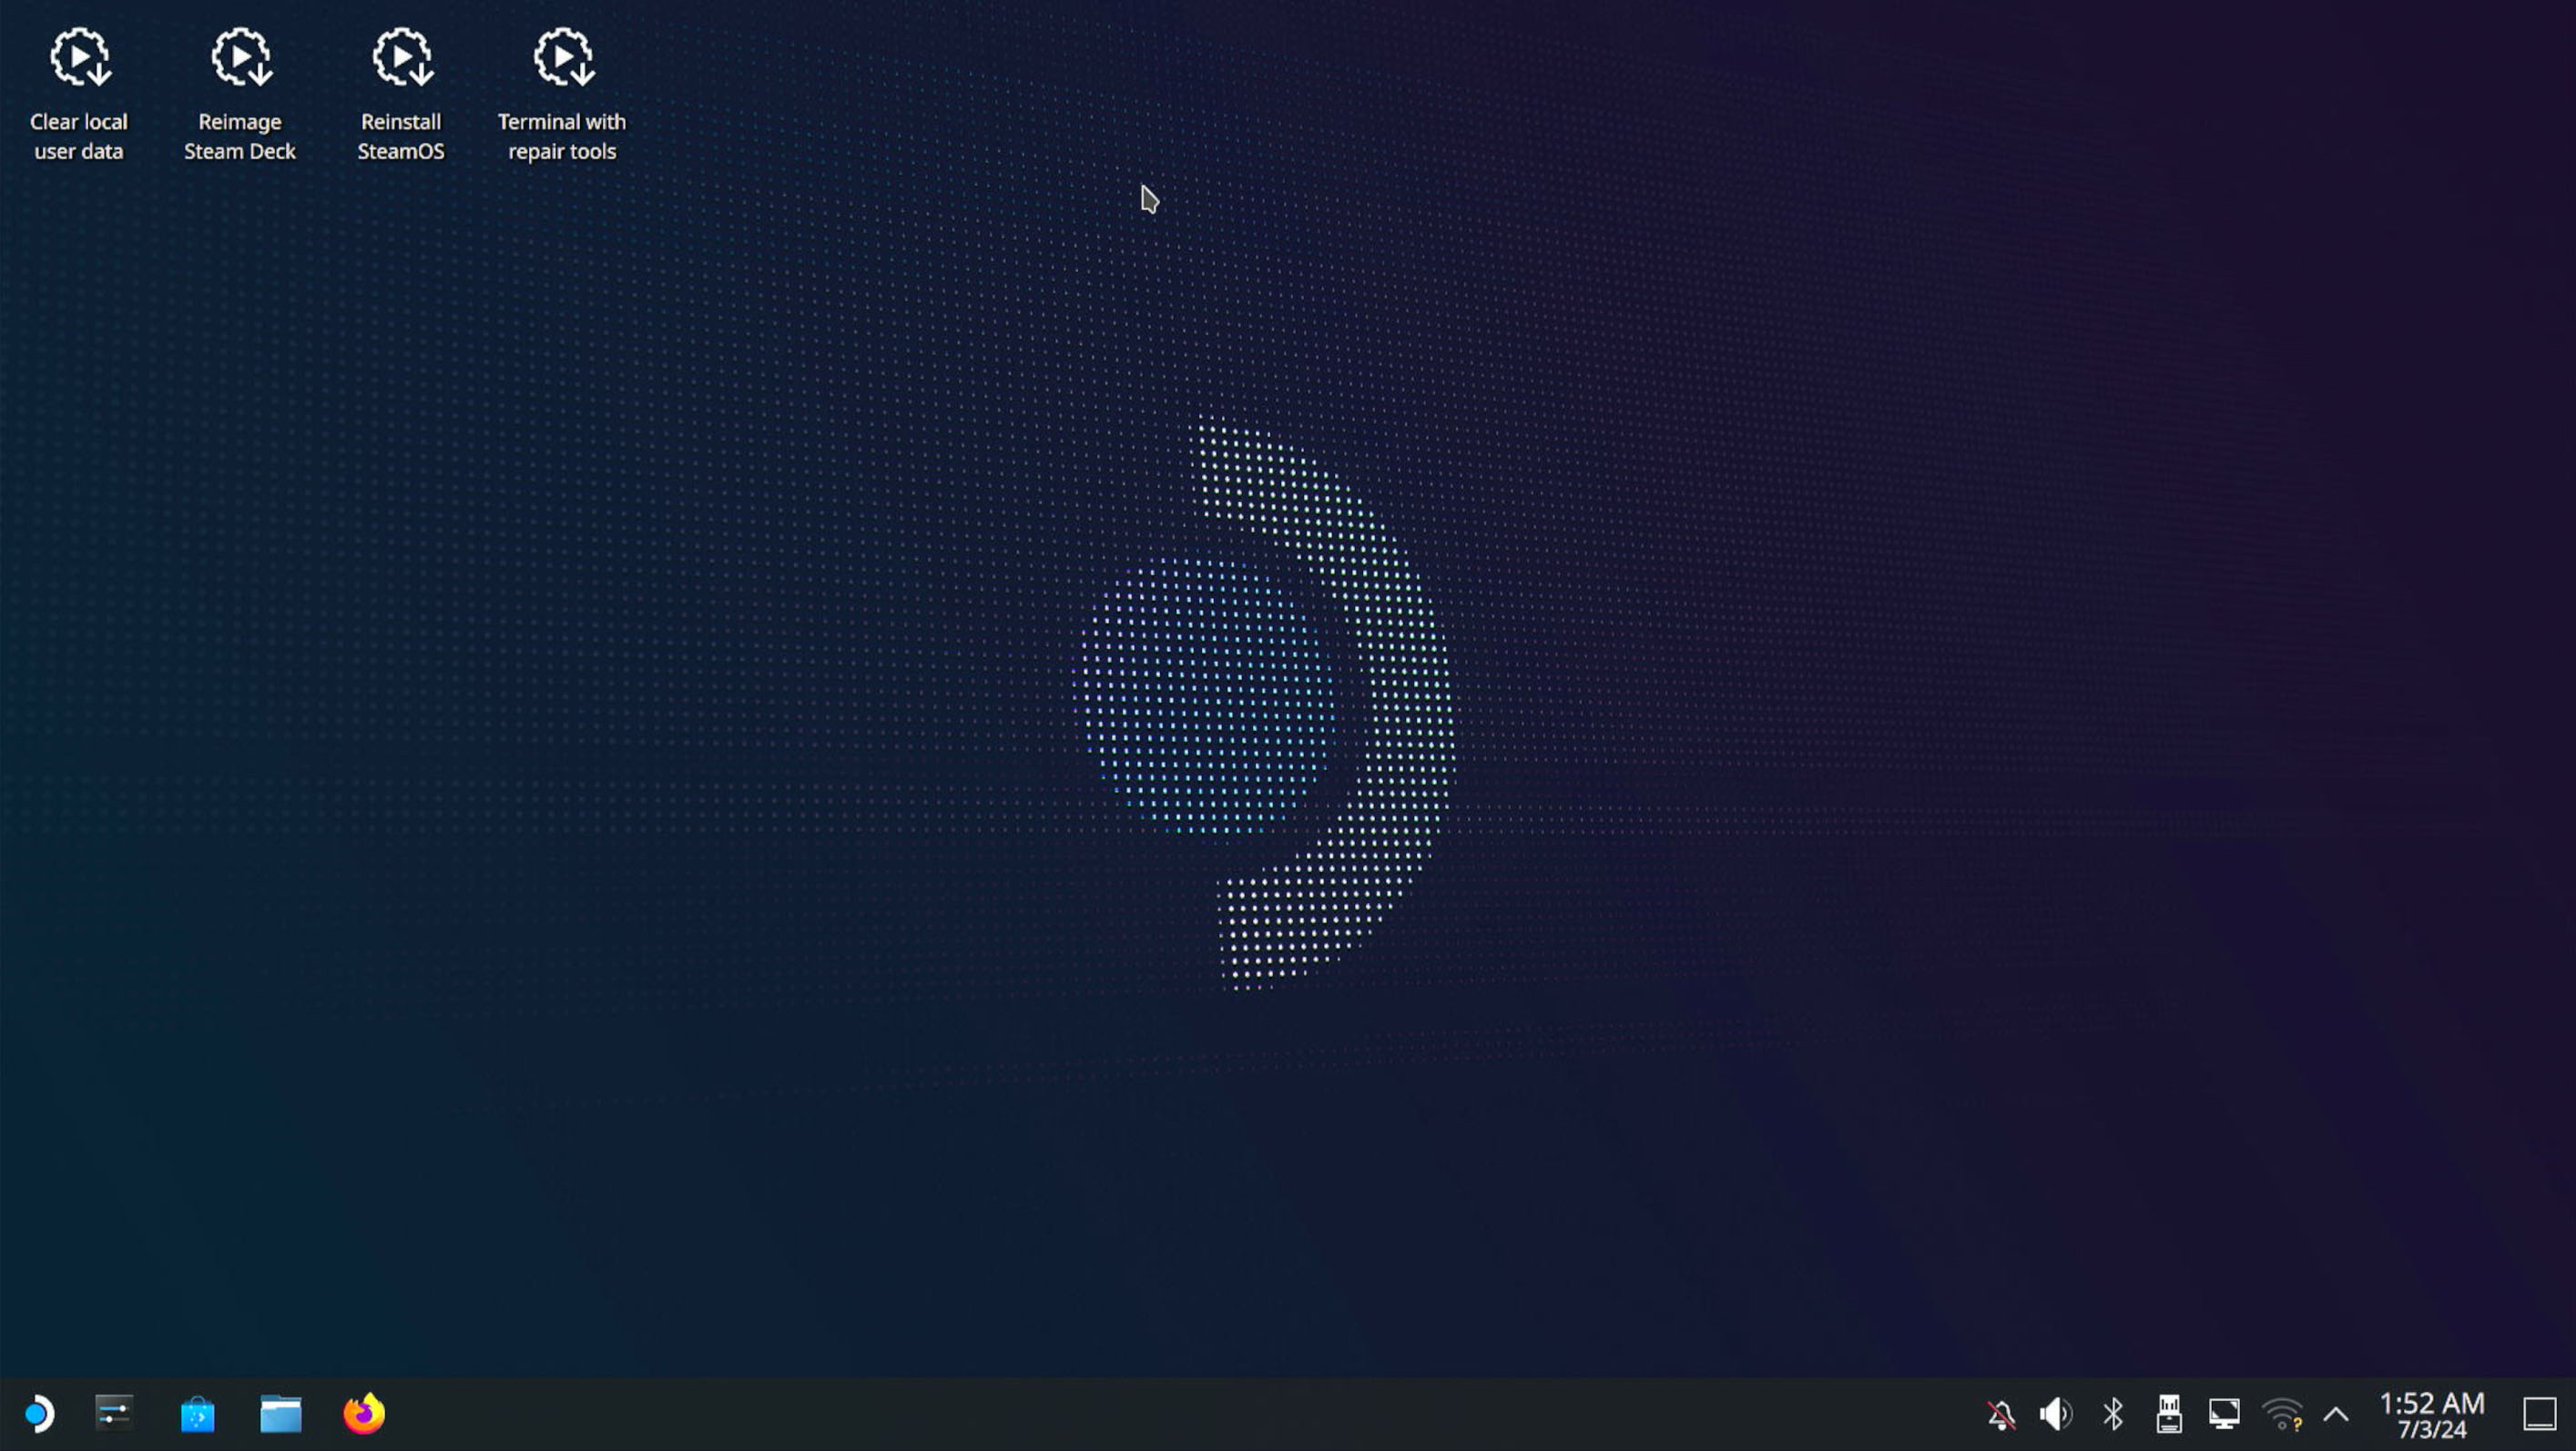Screen dimensions: 2576x1451
Task: Launch the Reimage Steam Deck shortcut
Action: [240, 60]
